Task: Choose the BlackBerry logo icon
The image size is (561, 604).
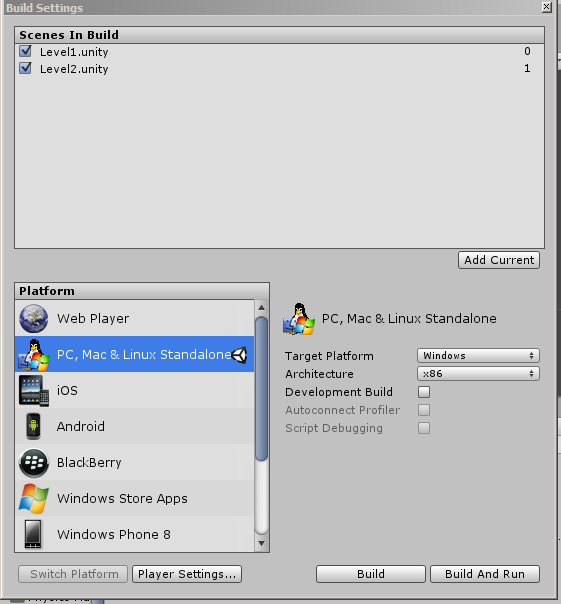Action: click(34, 462)
